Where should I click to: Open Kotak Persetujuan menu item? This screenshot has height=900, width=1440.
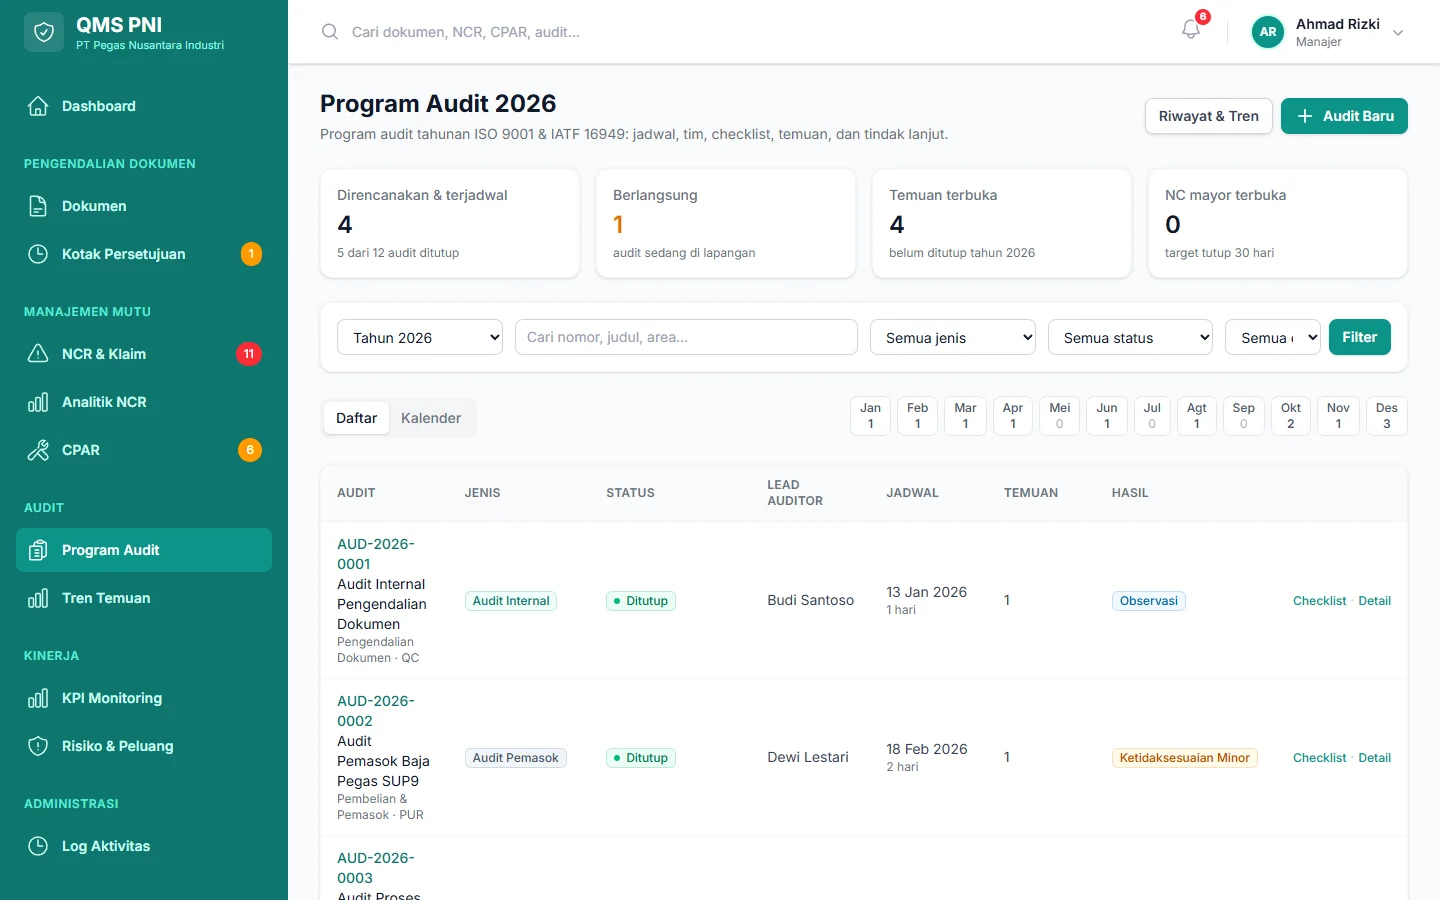click(x=144, y=254)
